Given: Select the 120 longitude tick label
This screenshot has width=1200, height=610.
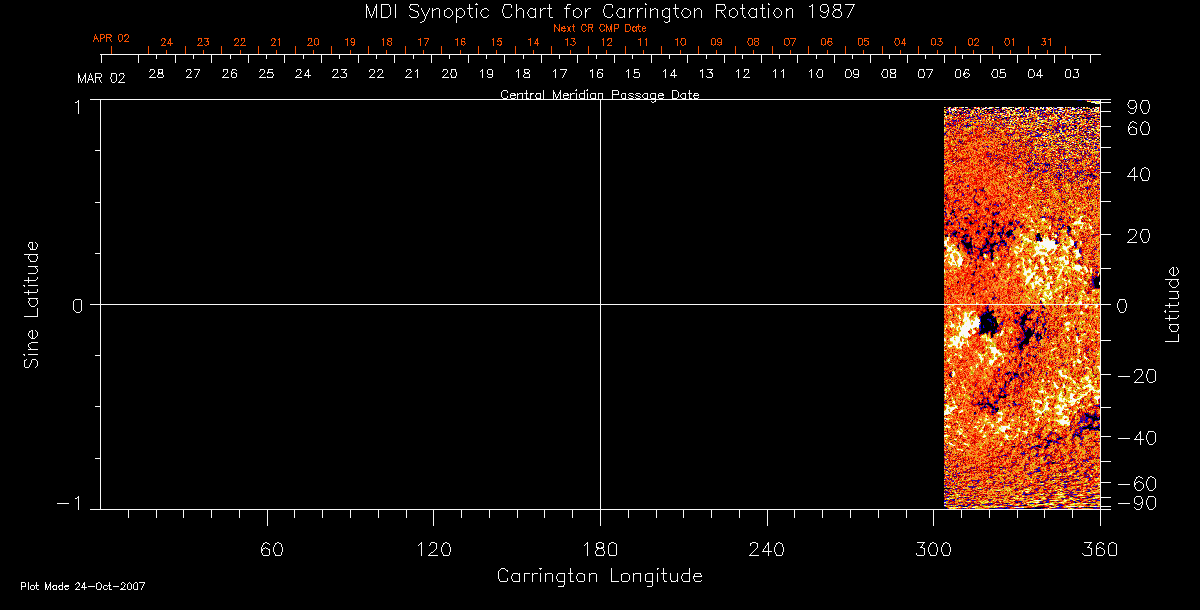Looking at the screenshot, I should click(433, 549).
